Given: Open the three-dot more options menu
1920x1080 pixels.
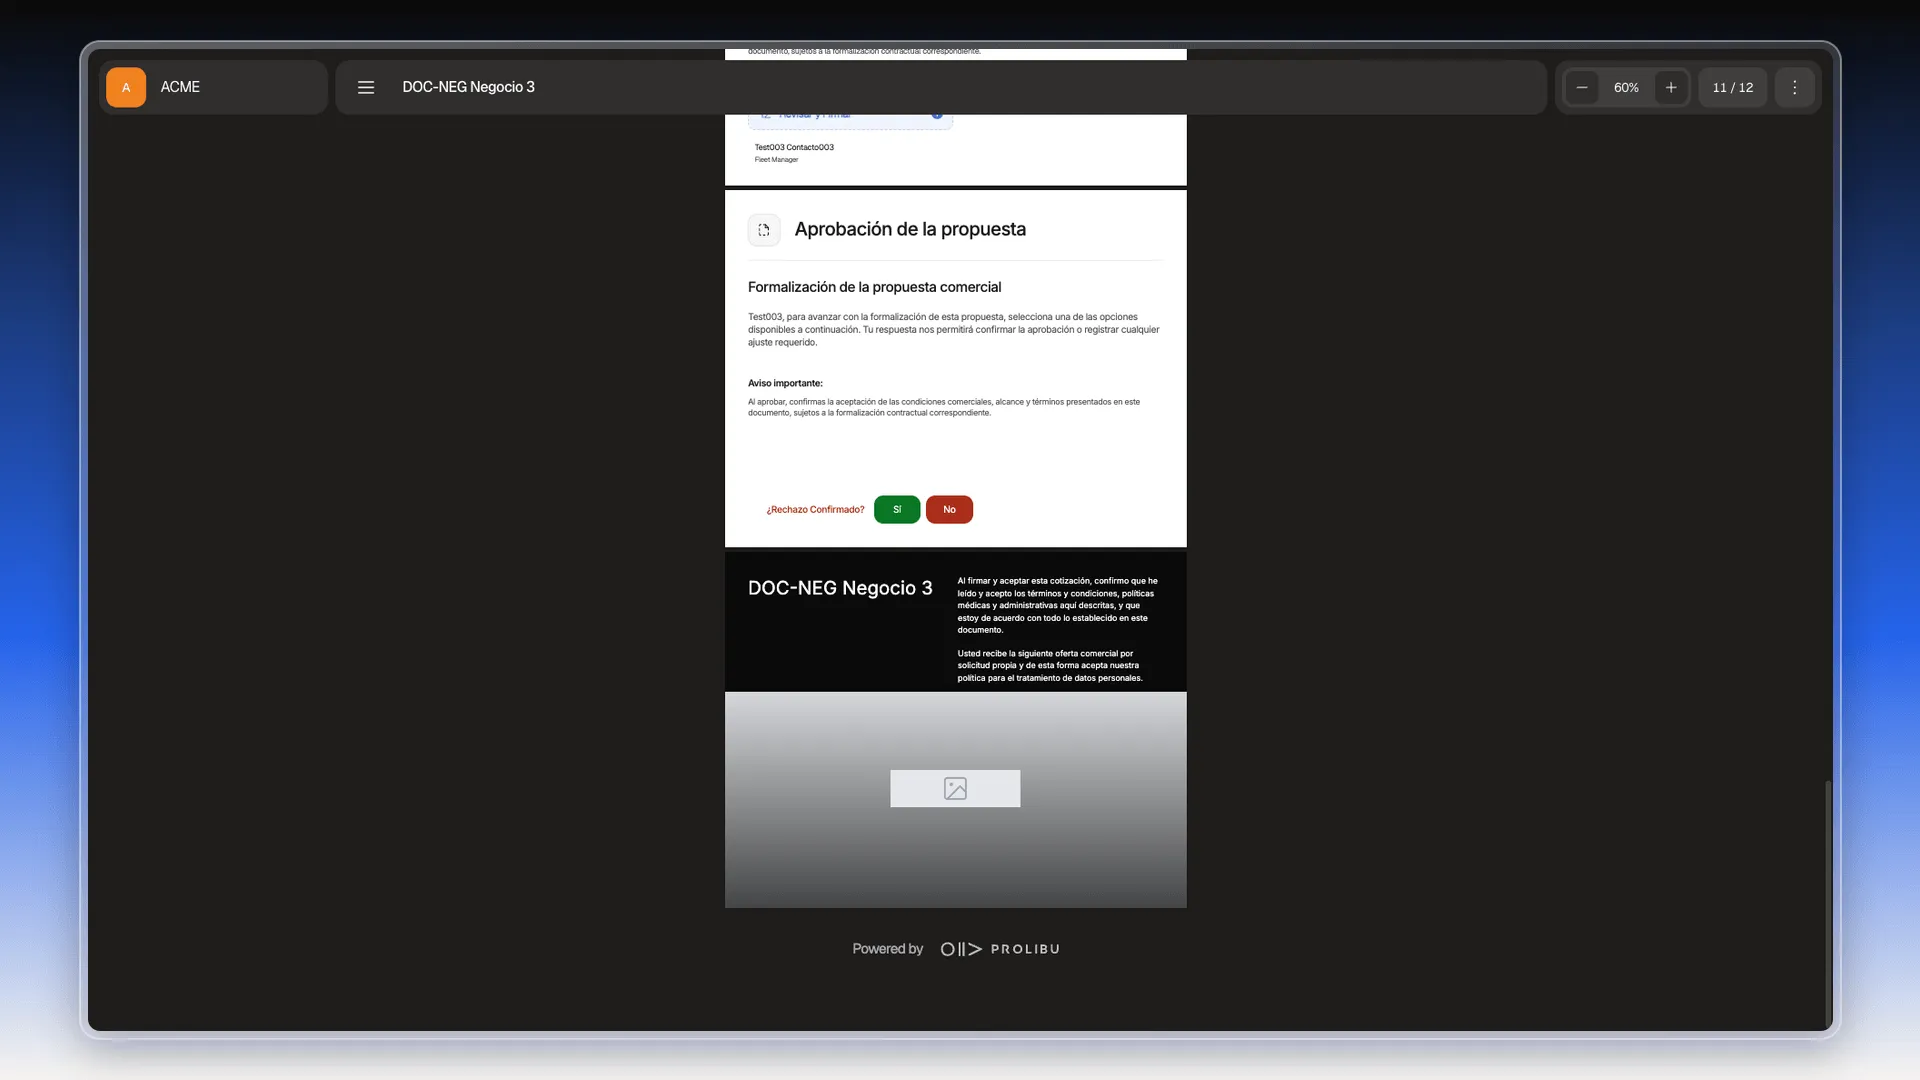Looking at the screenshot, I should 1795,87.
